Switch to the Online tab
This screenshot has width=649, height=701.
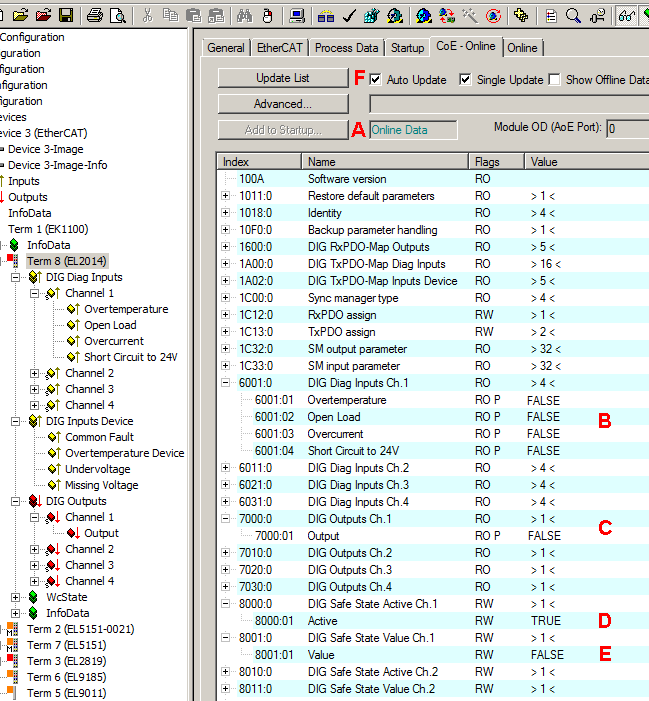pos(522,48)
